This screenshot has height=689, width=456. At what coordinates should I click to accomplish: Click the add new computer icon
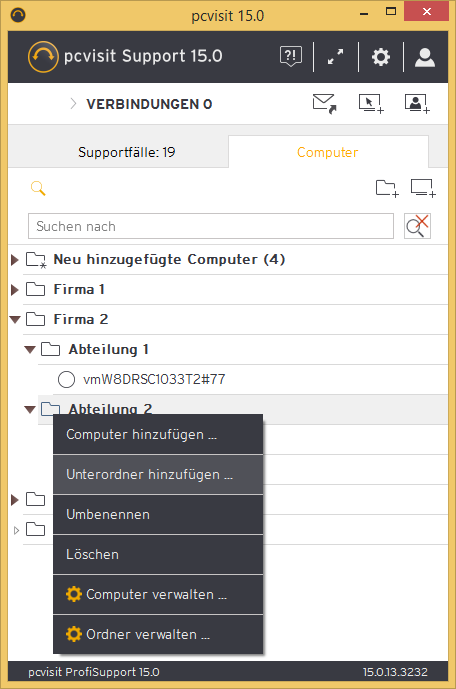[423, 188]
